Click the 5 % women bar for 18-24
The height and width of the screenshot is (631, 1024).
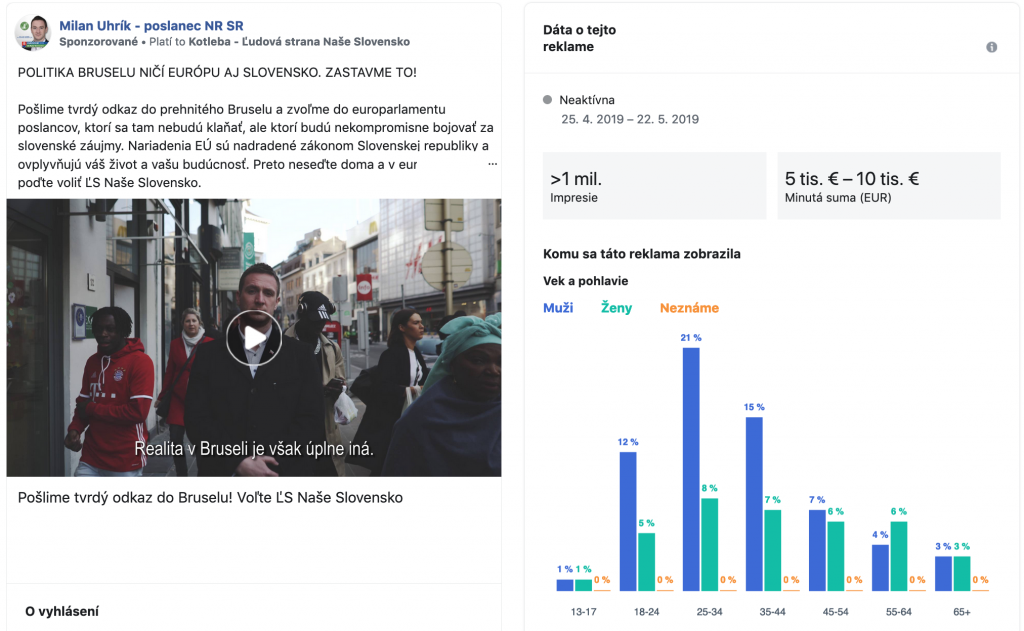(647, 562)
